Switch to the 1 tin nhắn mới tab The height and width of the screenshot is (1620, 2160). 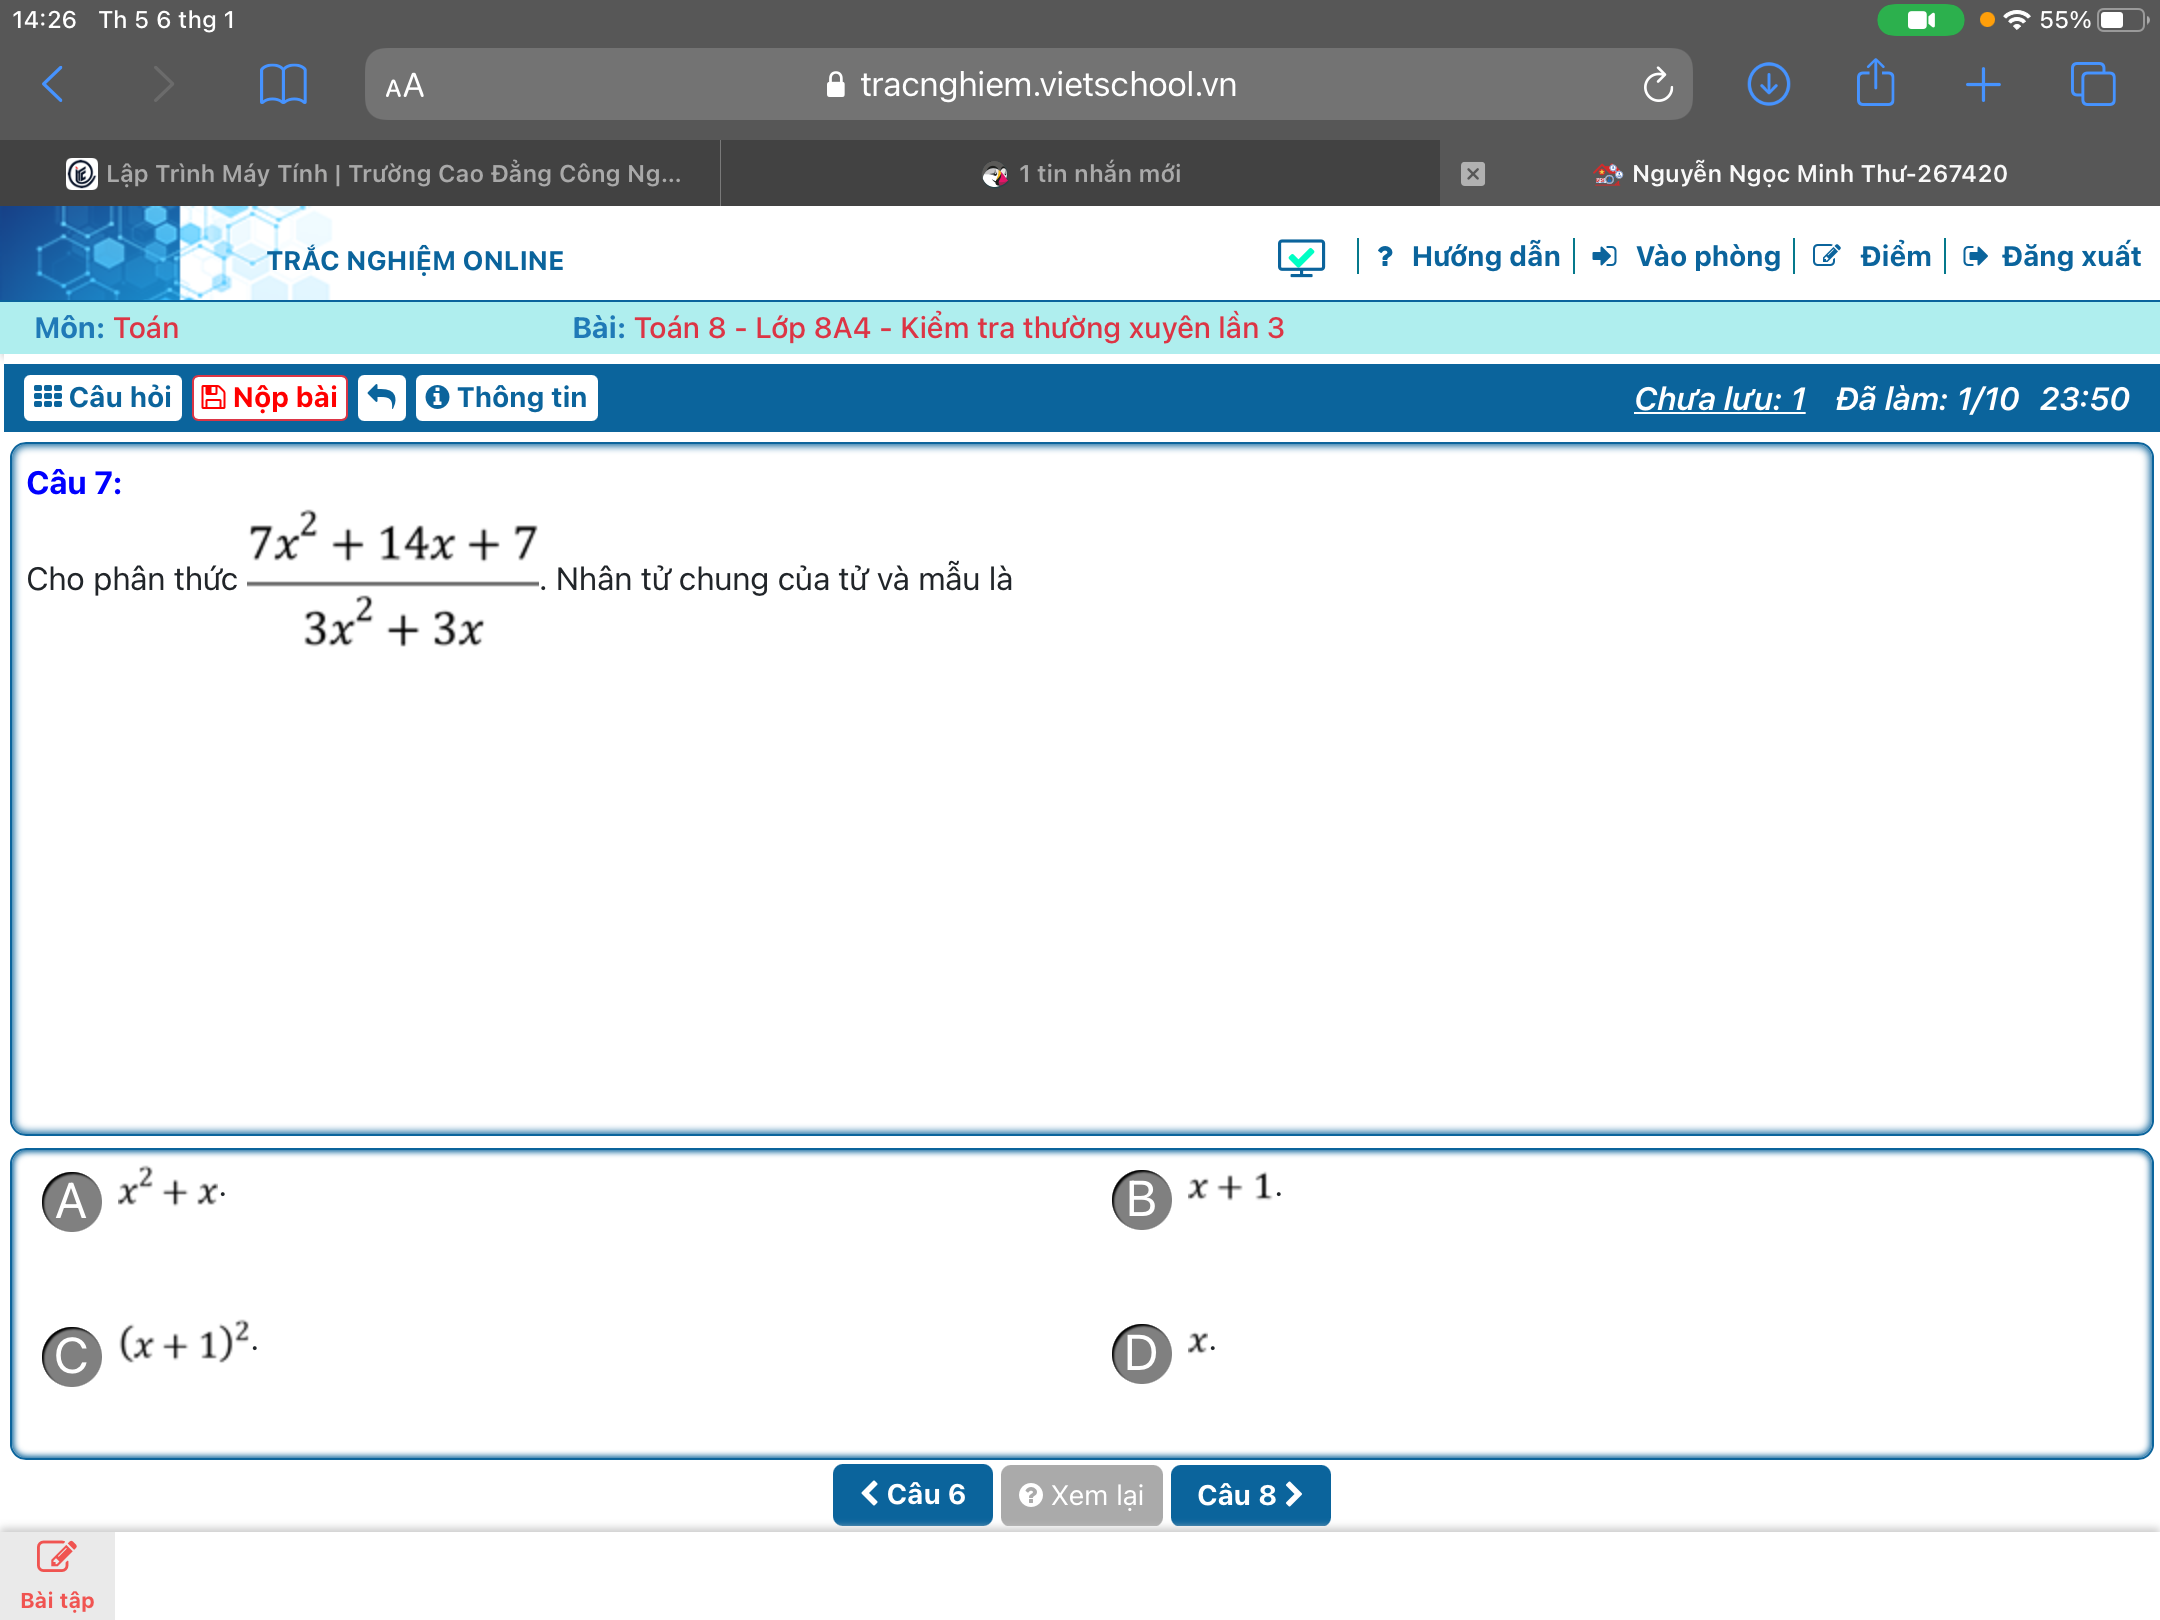[x=1080, y=173]
